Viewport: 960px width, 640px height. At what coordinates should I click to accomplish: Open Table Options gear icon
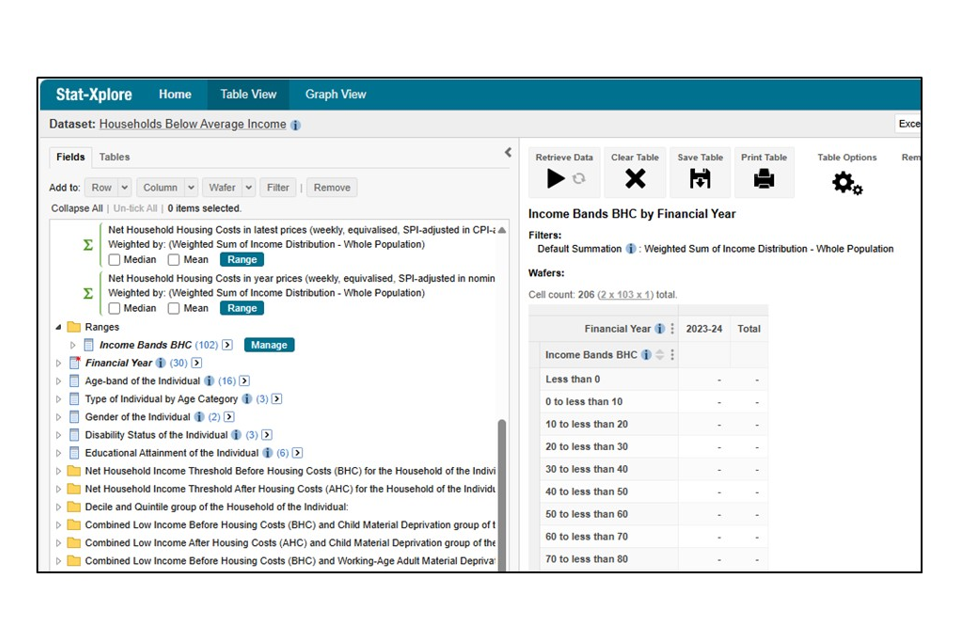coord(846,182)
